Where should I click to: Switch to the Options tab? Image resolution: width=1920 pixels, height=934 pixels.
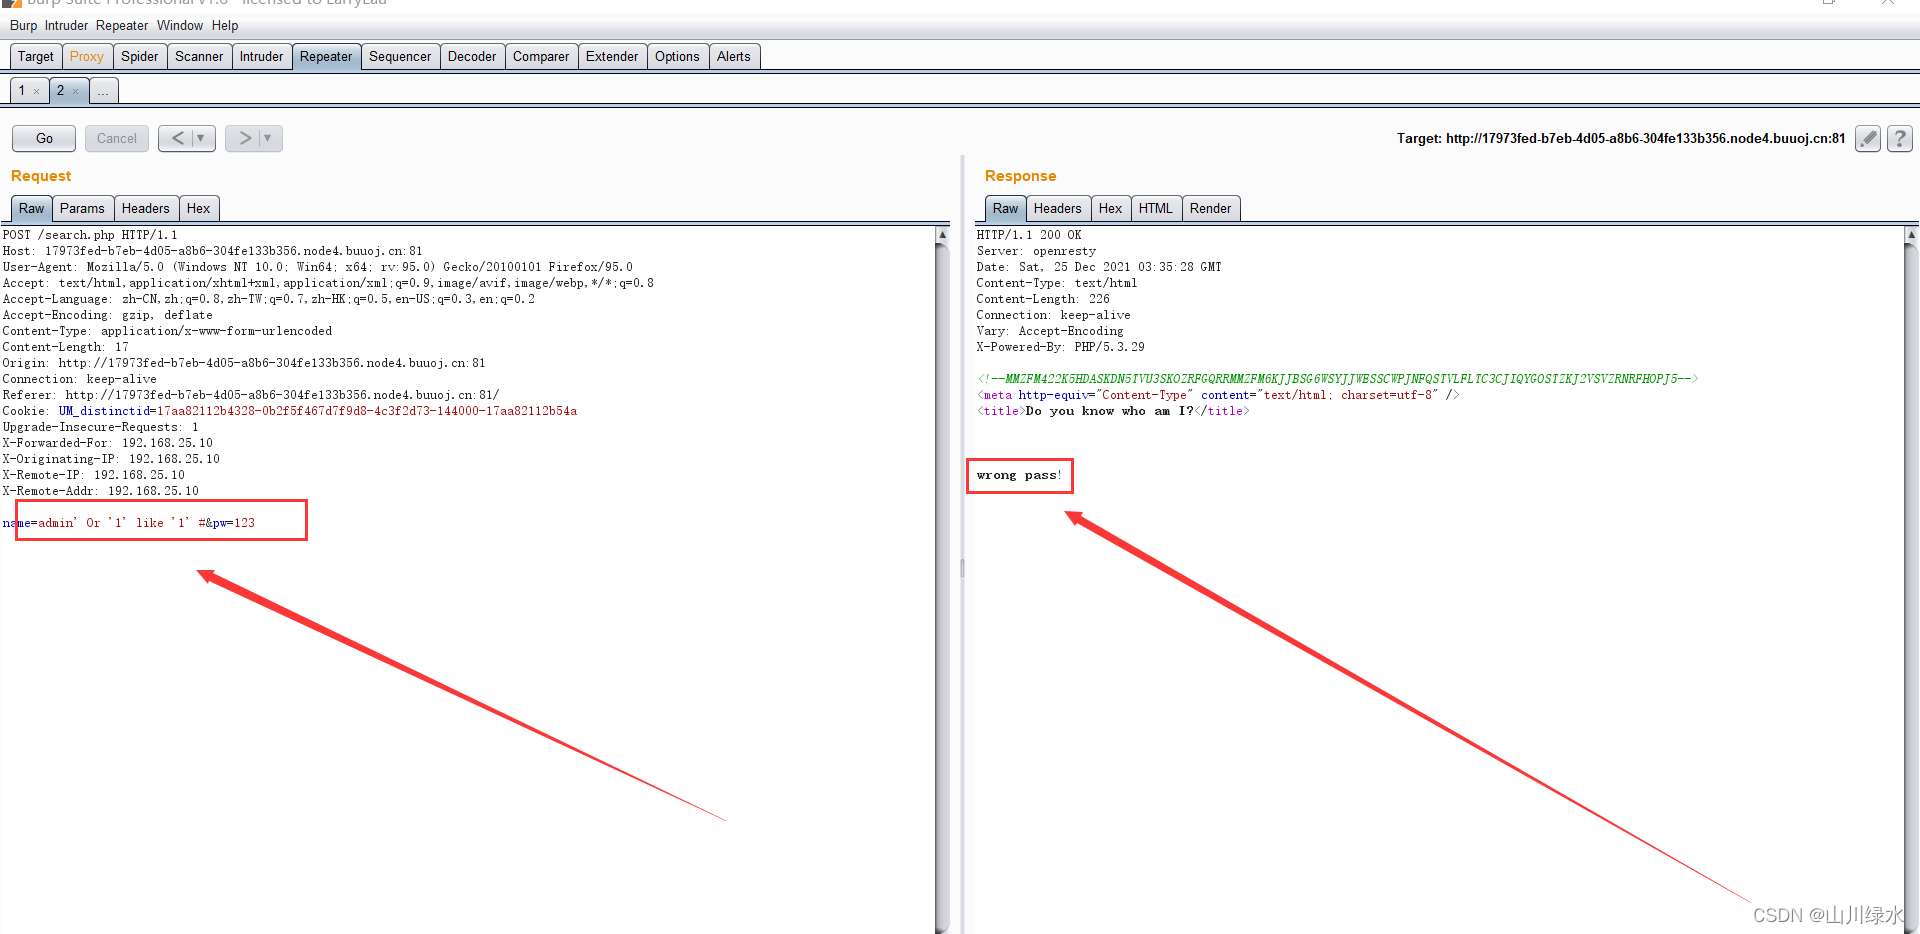677,56
